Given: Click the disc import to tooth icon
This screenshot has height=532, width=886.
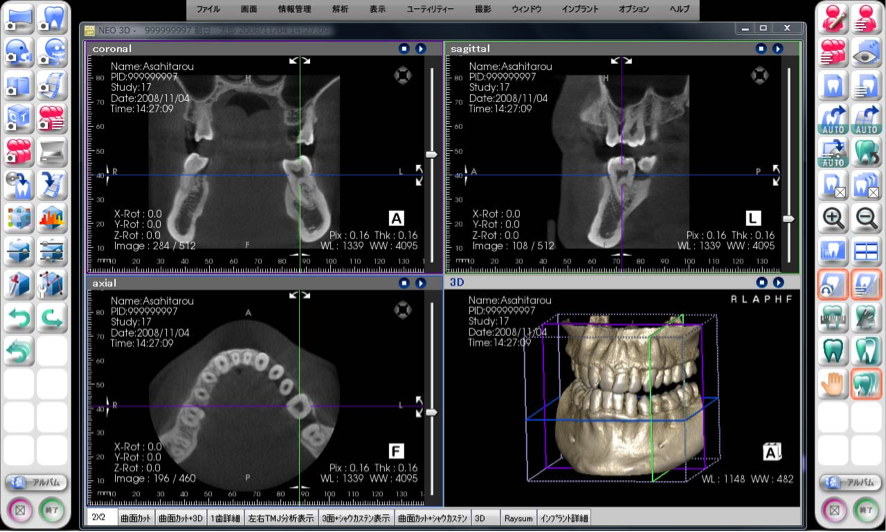Looking at the screenshot, I should tap(19, 185).
